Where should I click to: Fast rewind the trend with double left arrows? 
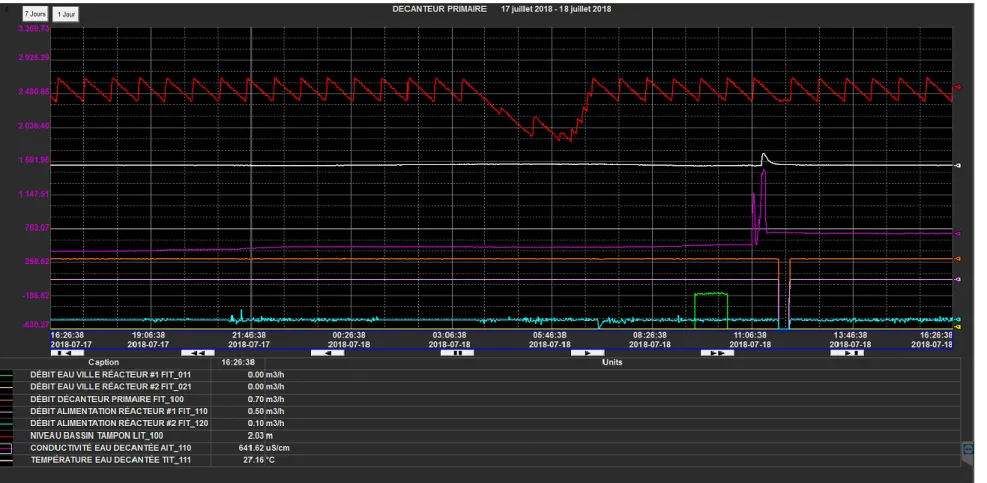pos(198,353)
